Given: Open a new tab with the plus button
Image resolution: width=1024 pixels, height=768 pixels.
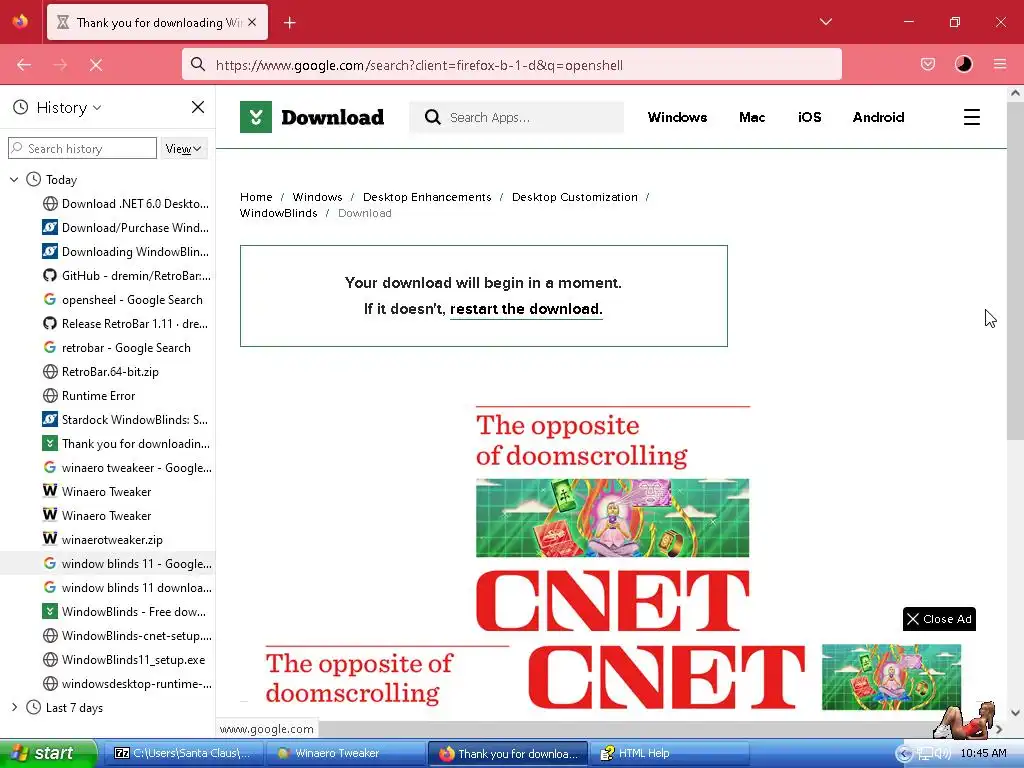Looking at the screenshot, I should [x=289, y=23].
